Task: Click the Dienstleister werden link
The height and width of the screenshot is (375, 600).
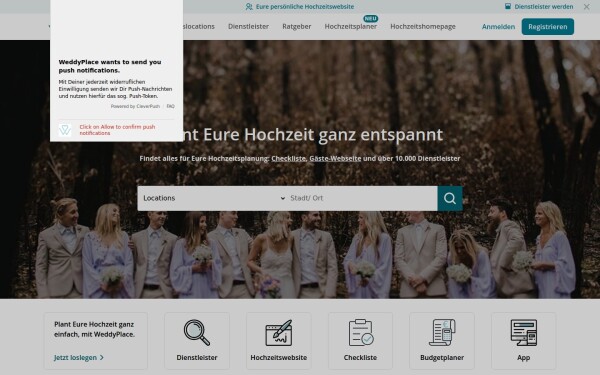Action: point(544,7)
